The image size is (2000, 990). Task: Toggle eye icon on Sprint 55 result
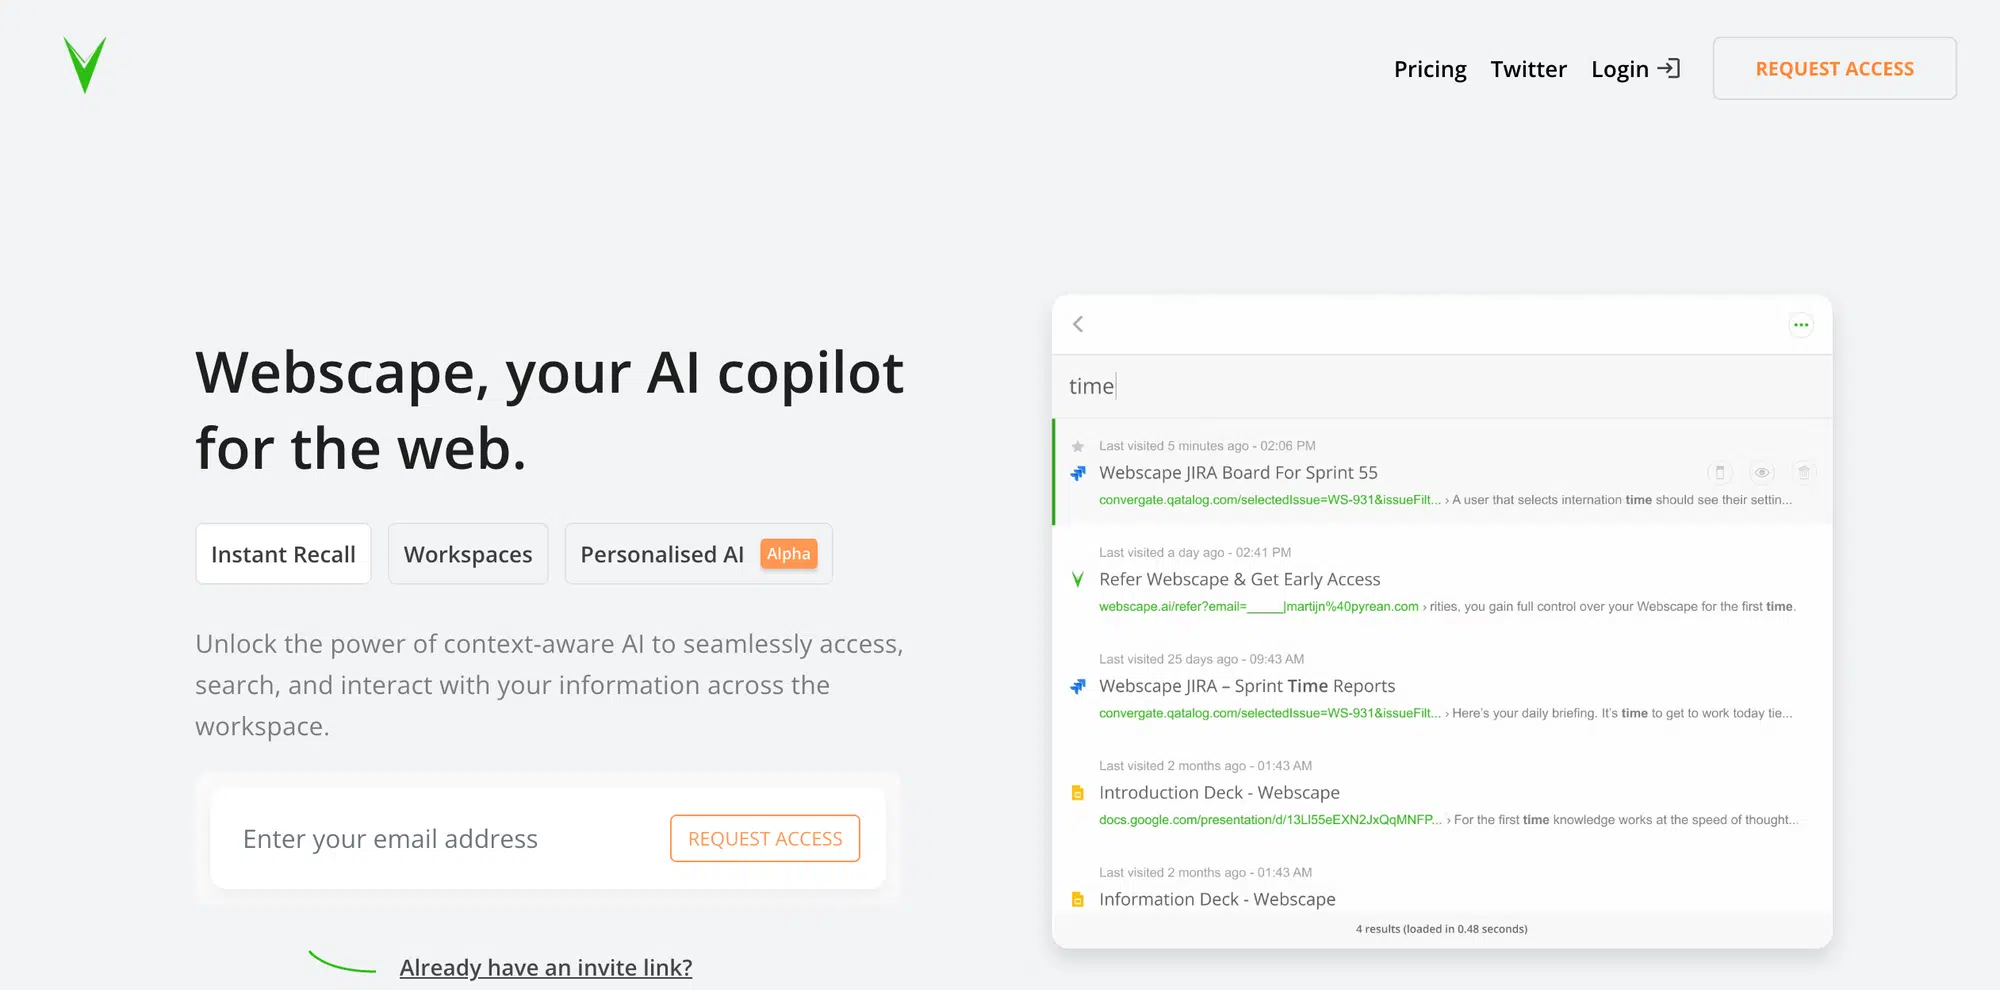[x=1762, y=472]
